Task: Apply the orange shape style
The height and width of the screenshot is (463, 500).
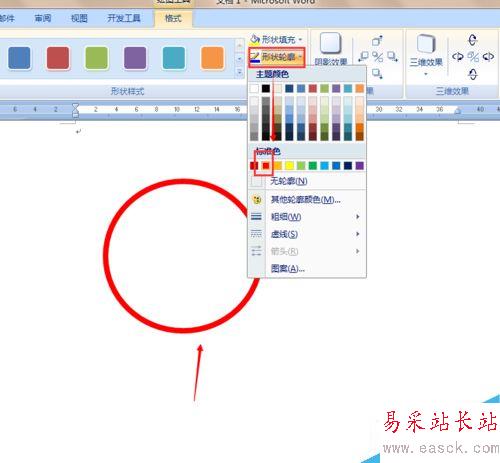Action: point(212,58)
